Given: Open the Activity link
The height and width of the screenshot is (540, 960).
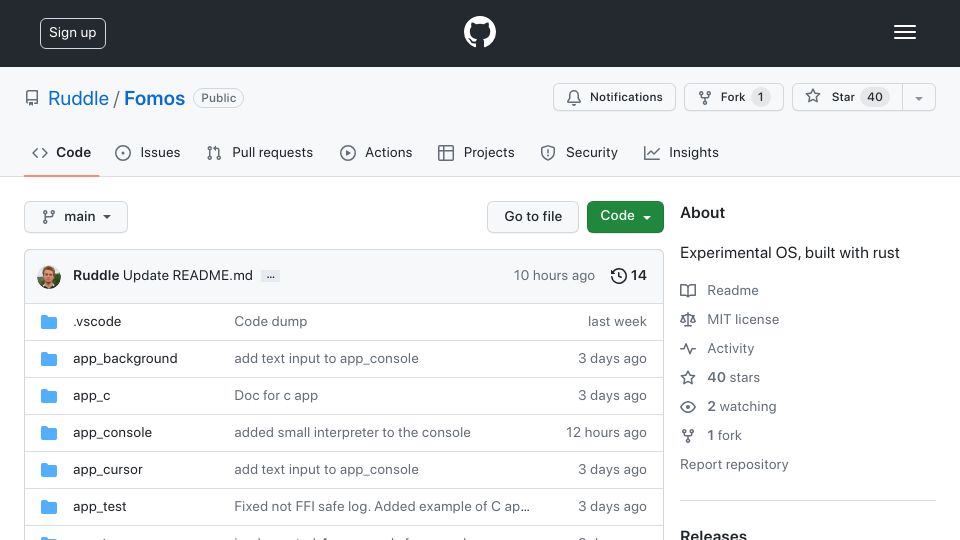Looking at the screenshot, I should click(x=730, y=348).
